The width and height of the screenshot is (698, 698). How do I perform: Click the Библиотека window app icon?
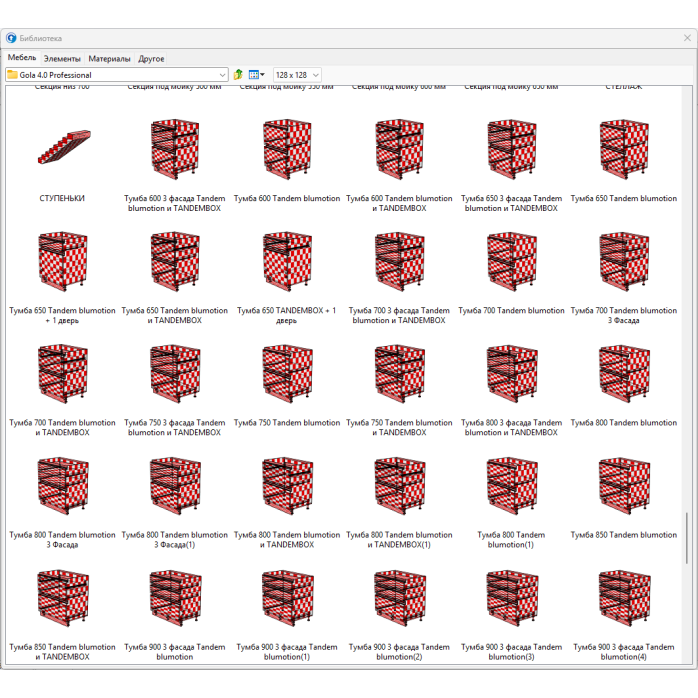11,38
